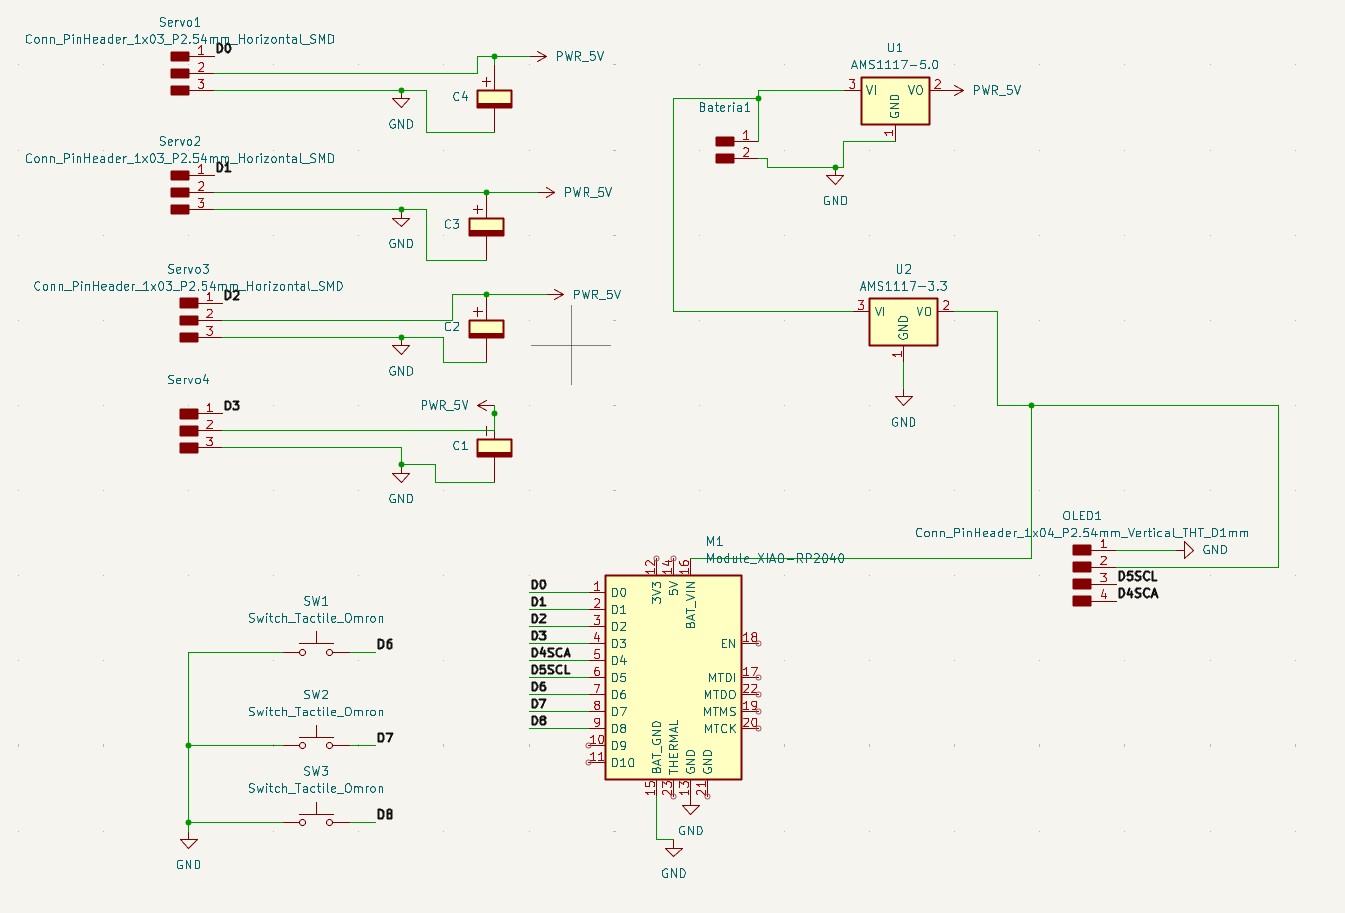Click the D0 net label at Servo1
The image size is (1345, 913).
pyautogui.click(x=224, y=48)
